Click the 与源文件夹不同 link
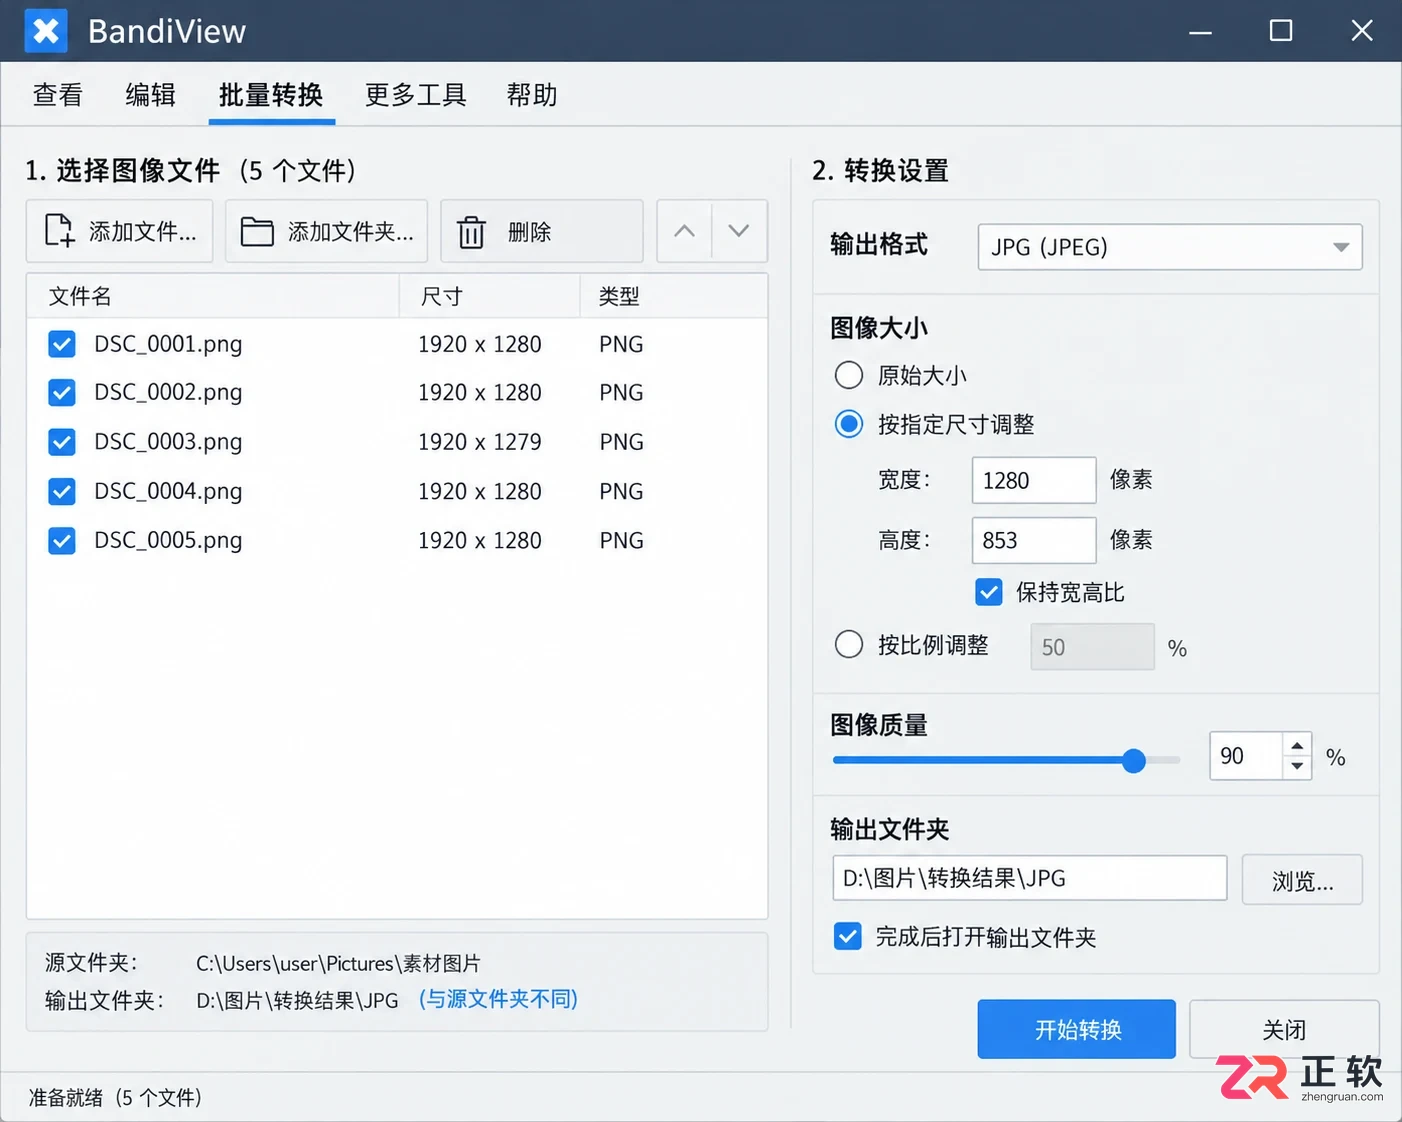Image resolution: width=1402 pixels, height=1122 pixels. (x=498, y=999)
